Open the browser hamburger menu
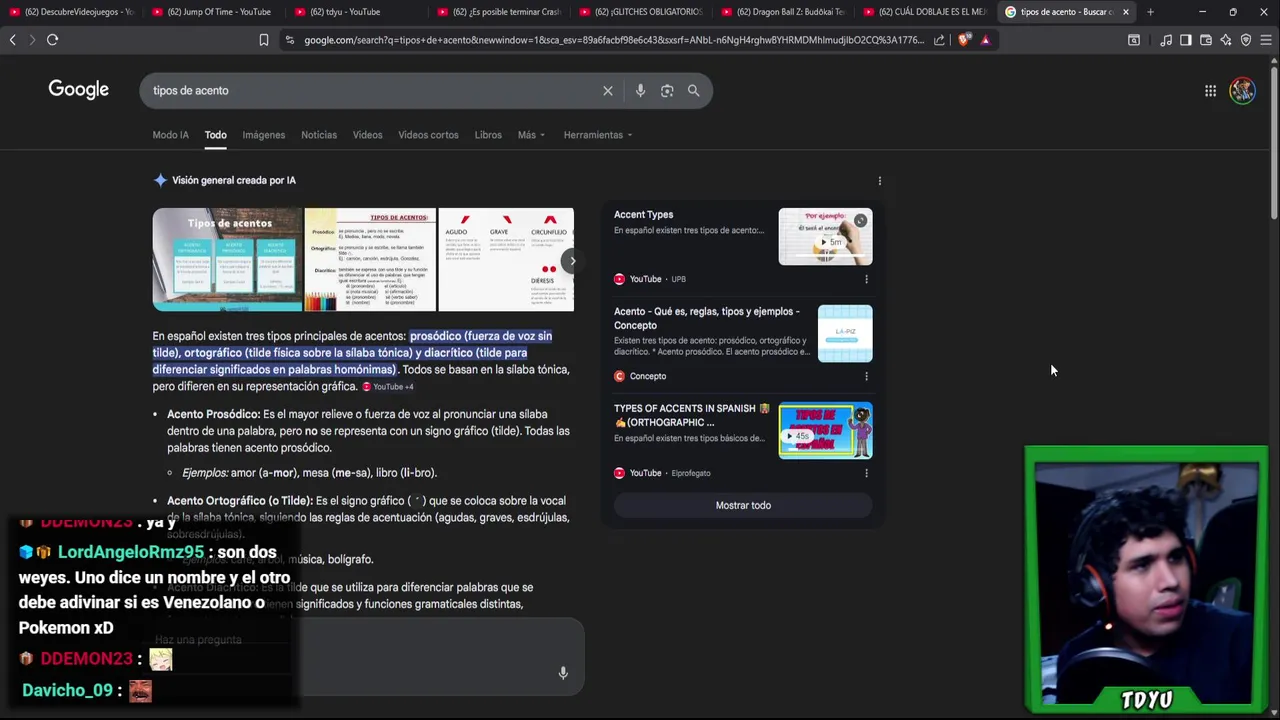Screen dimensions: 1280x720 1266,40
